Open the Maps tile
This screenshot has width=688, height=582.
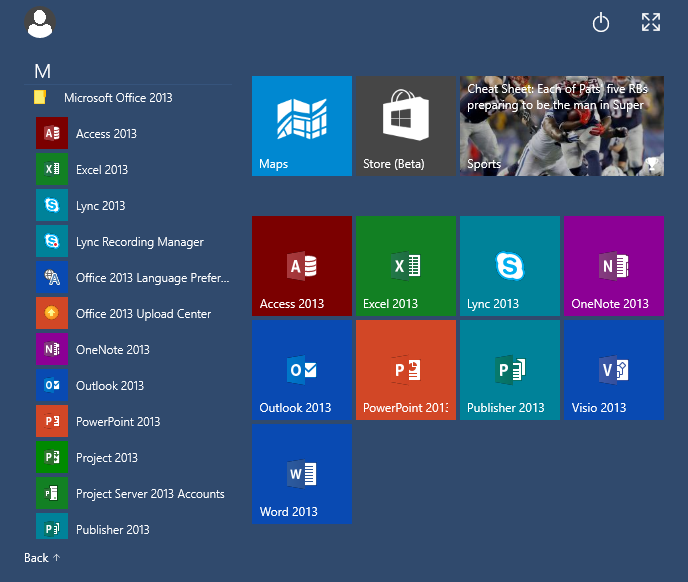[302, 126]
